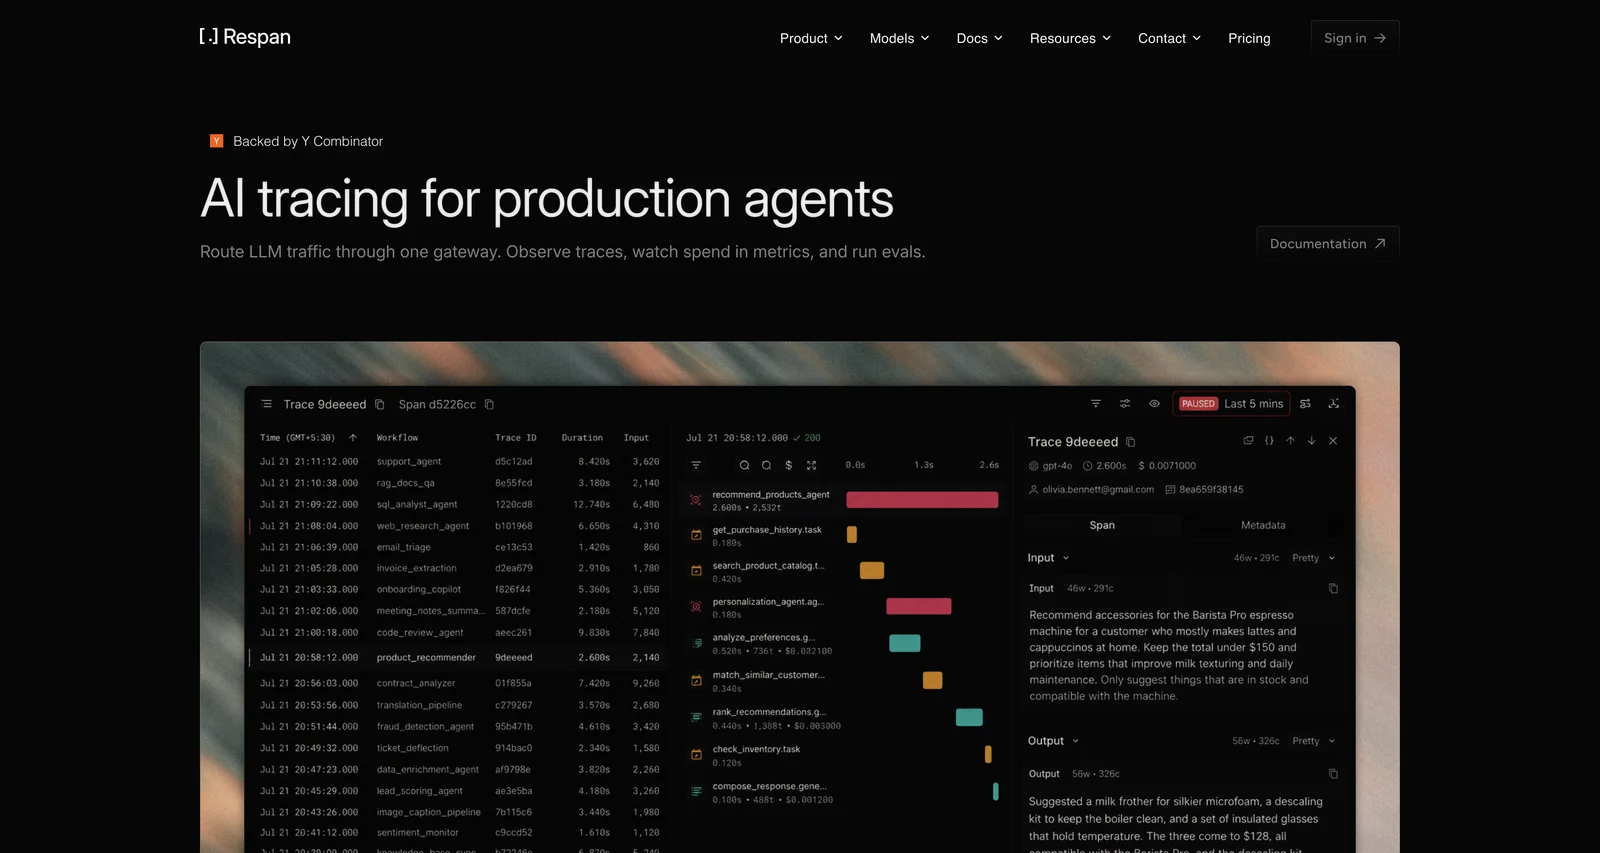
Task: Open the Pretty format dropdown for Output
Action: click(x=1313, y=741)
